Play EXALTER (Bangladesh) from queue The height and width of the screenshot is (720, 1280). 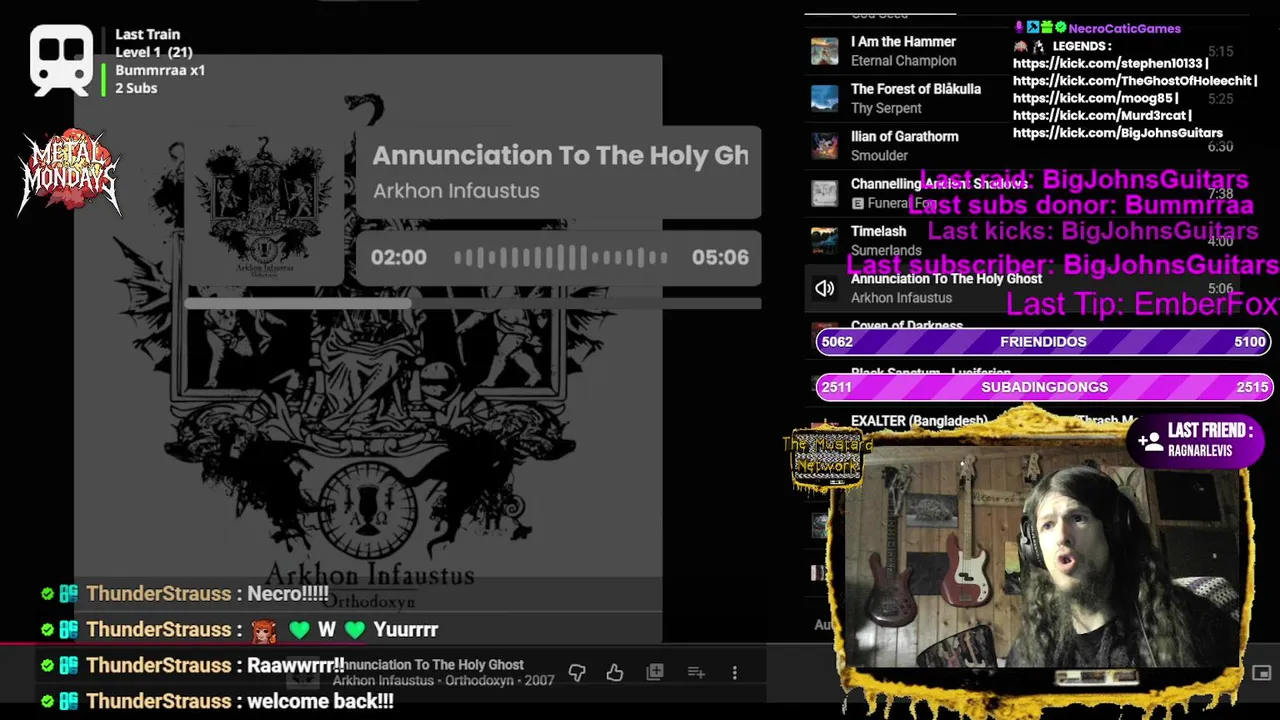point(919,421)
